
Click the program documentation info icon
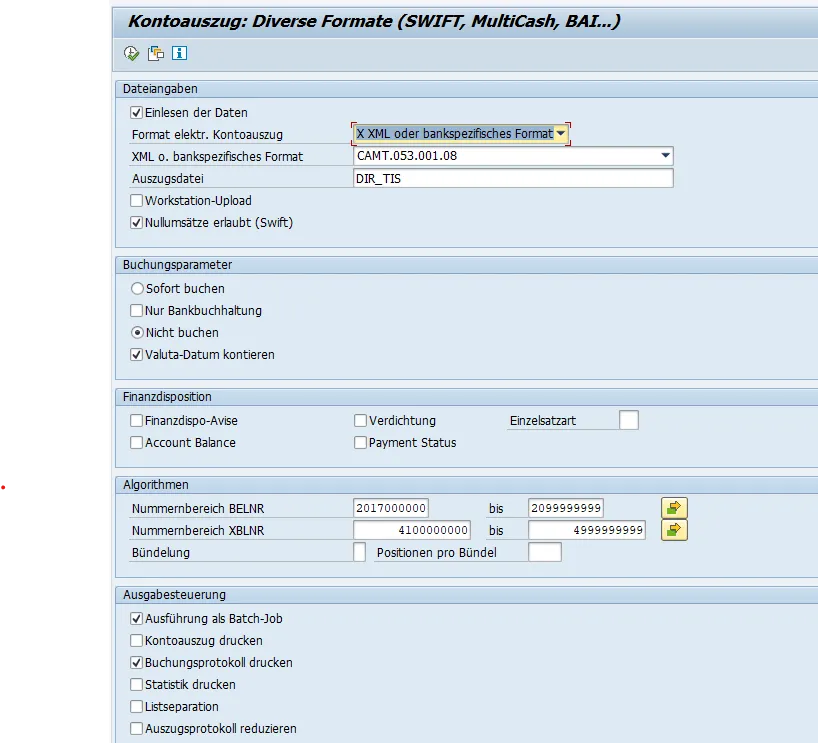(180, 53)
